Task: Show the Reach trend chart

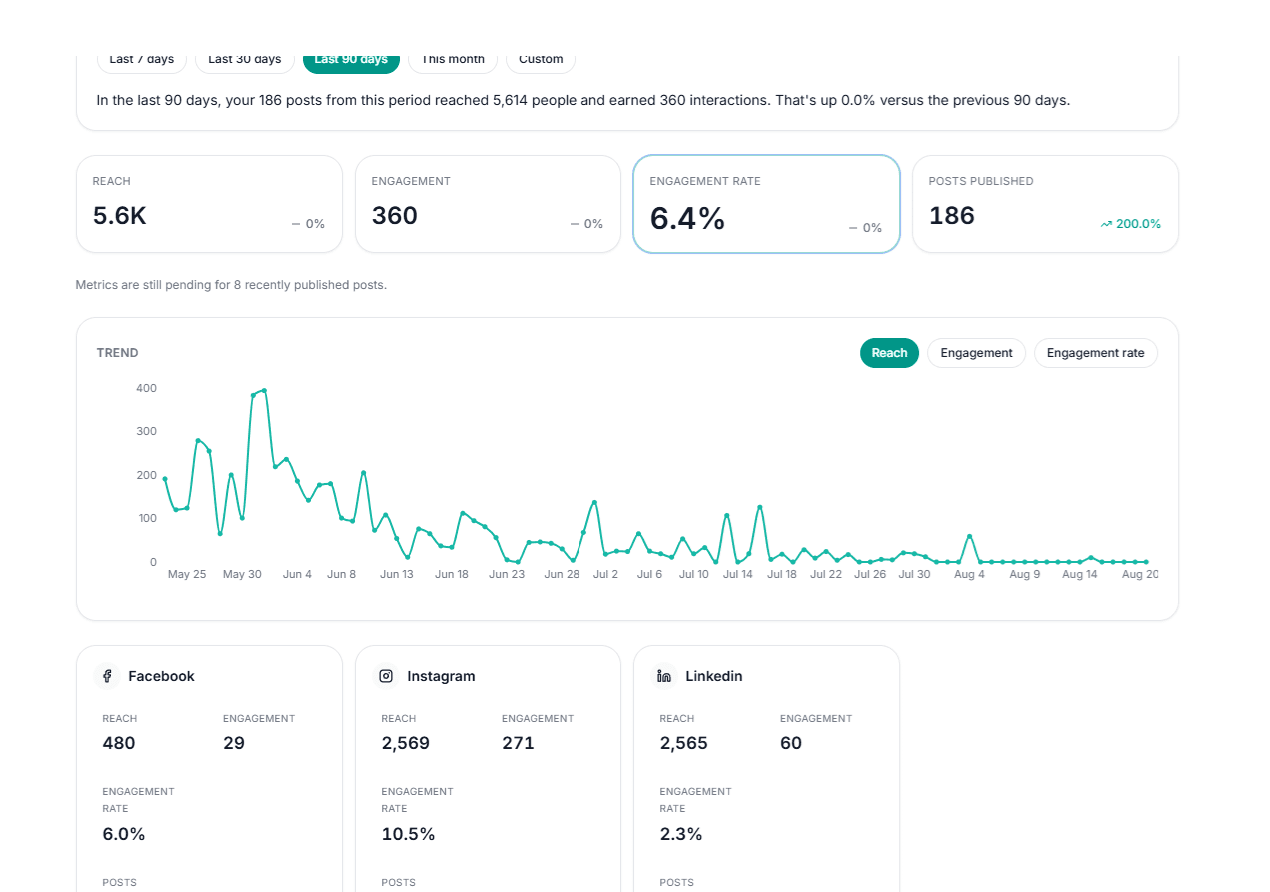Action: coord(889,353)
